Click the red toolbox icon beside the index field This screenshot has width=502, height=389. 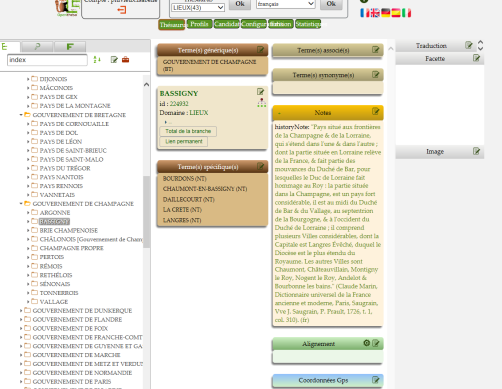[125, 60]
